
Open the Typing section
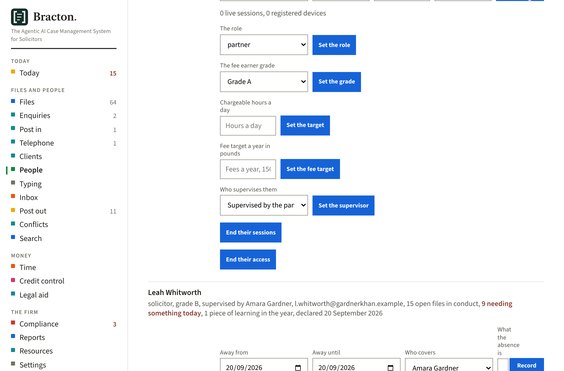(30, 184)
